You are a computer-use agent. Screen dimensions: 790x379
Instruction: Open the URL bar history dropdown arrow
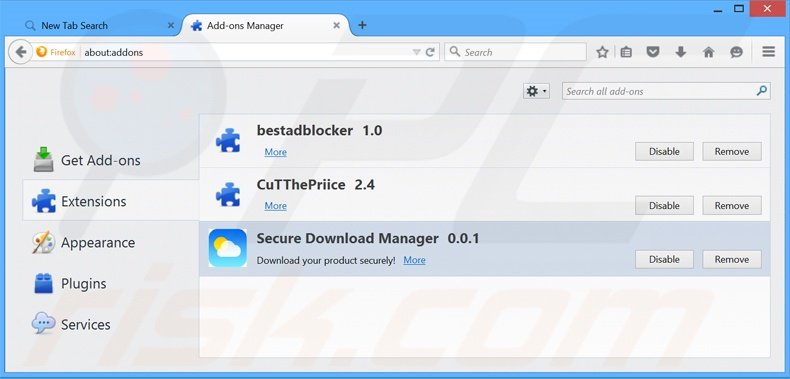point(416,52)
